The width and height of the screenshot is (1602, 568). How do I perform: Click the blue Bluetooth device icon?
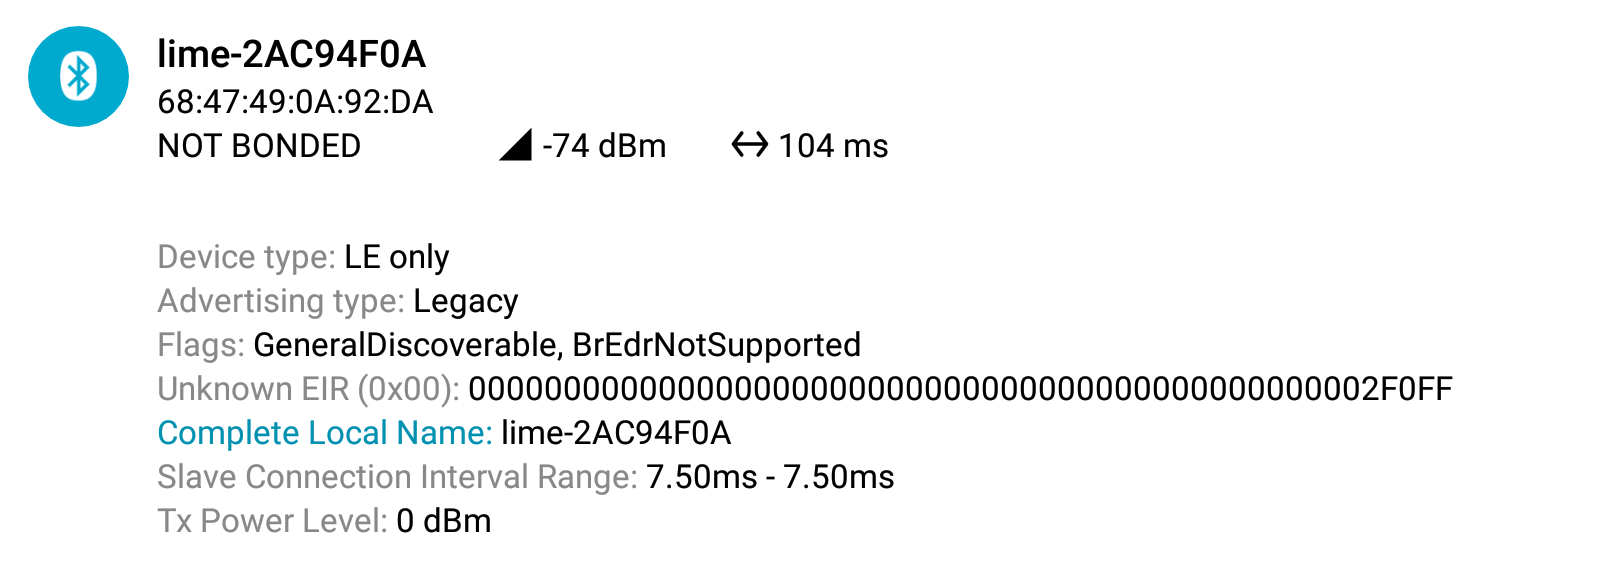78,76
